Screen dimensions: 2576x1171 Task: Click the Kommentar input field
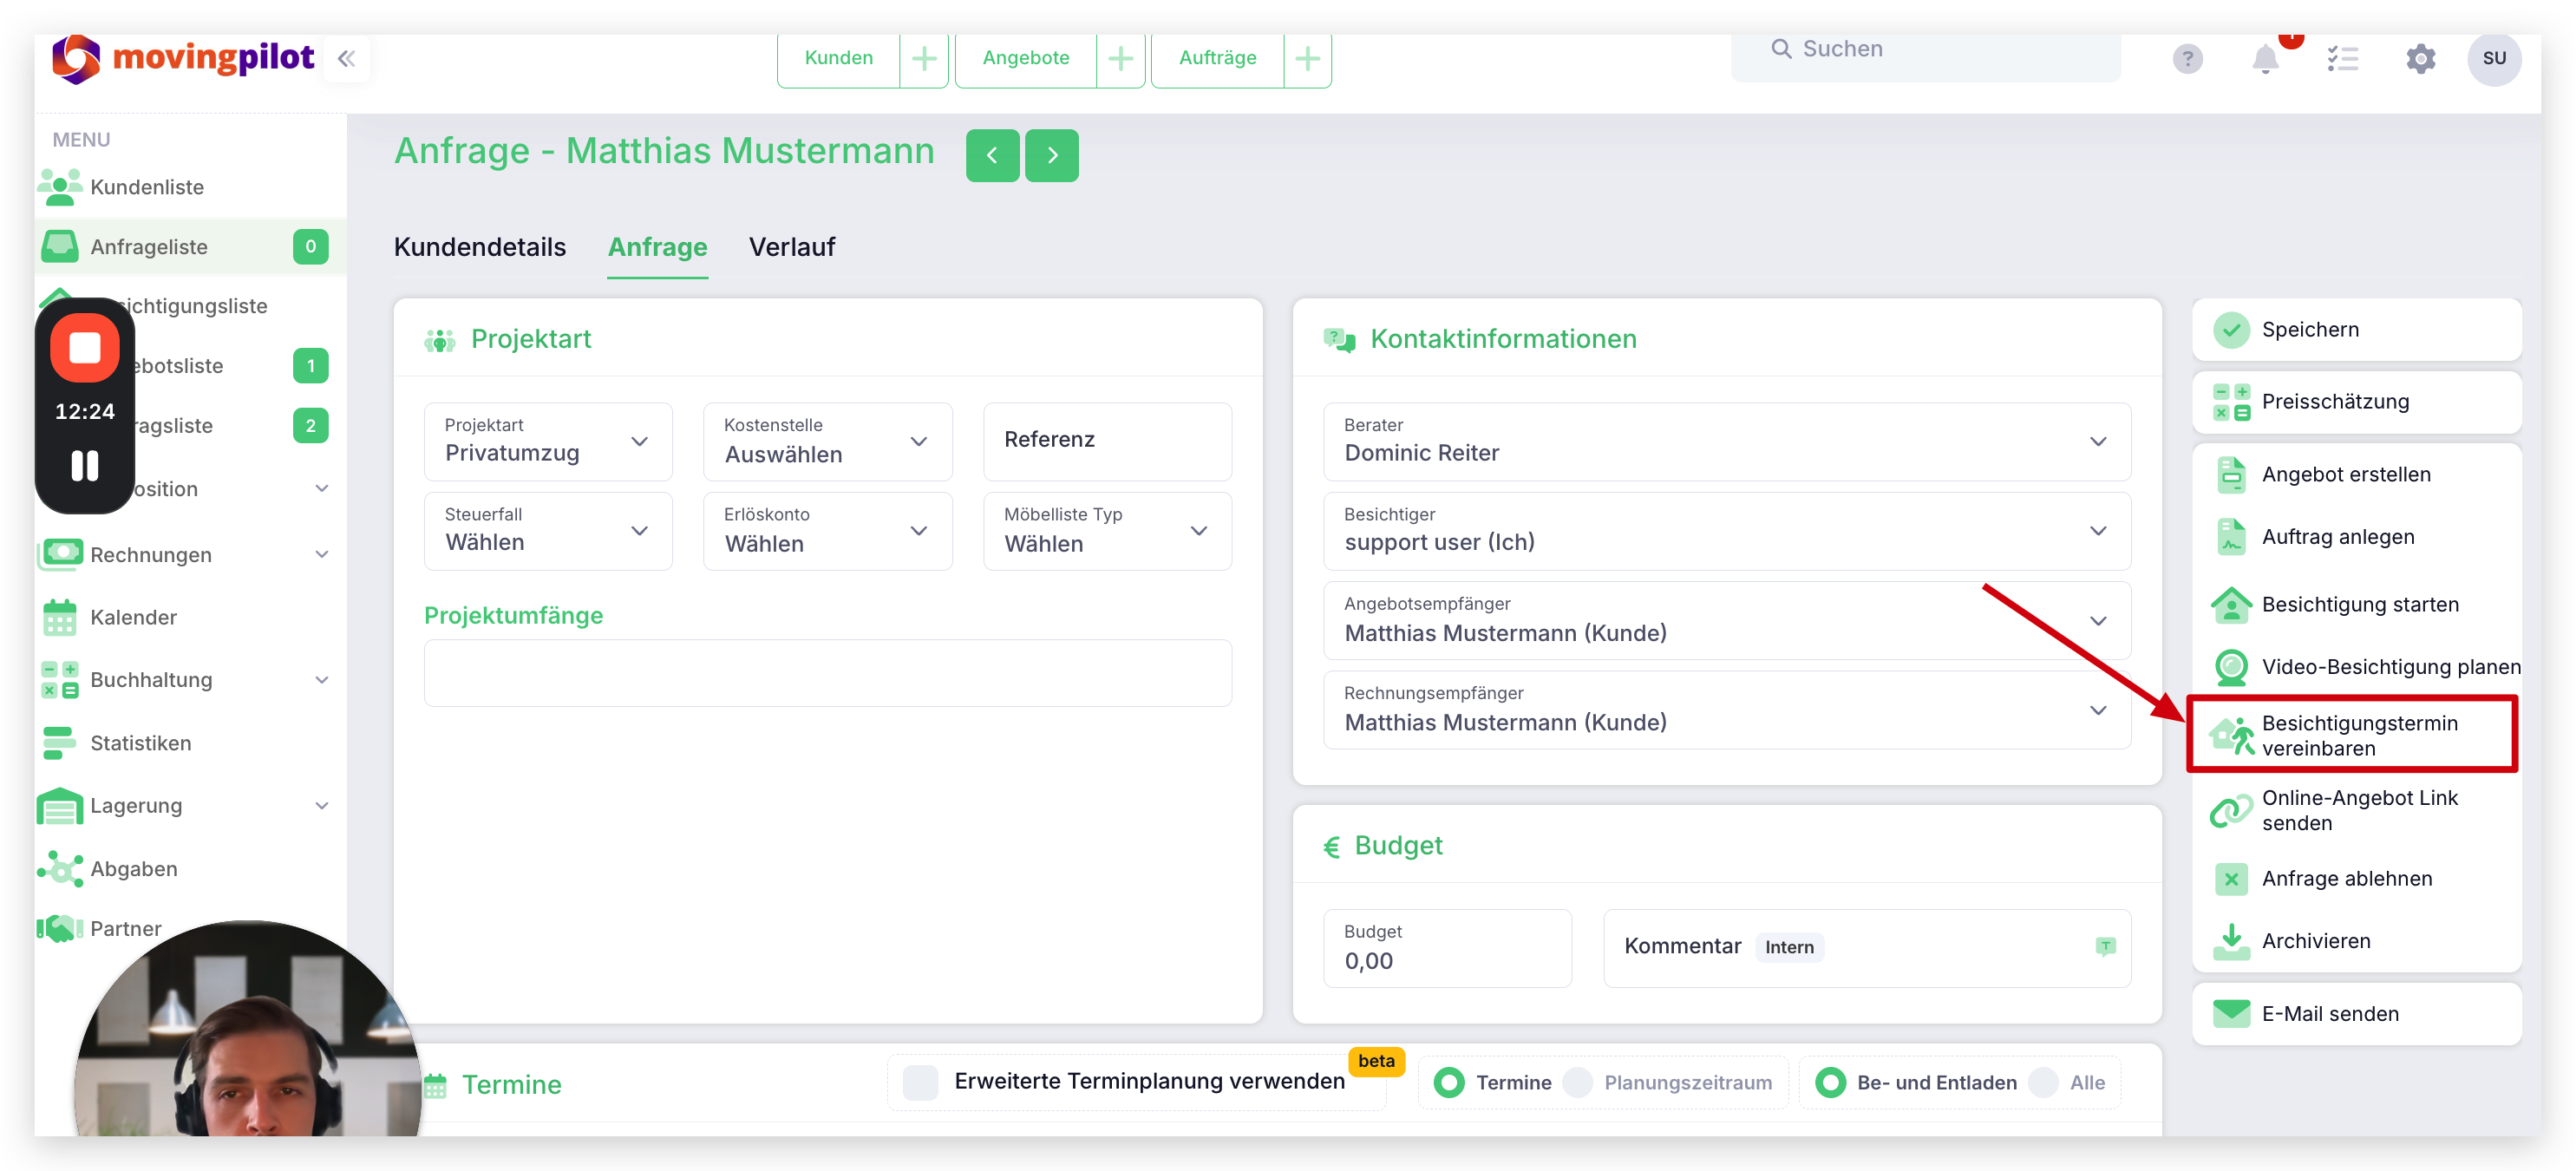point(1866,947)
